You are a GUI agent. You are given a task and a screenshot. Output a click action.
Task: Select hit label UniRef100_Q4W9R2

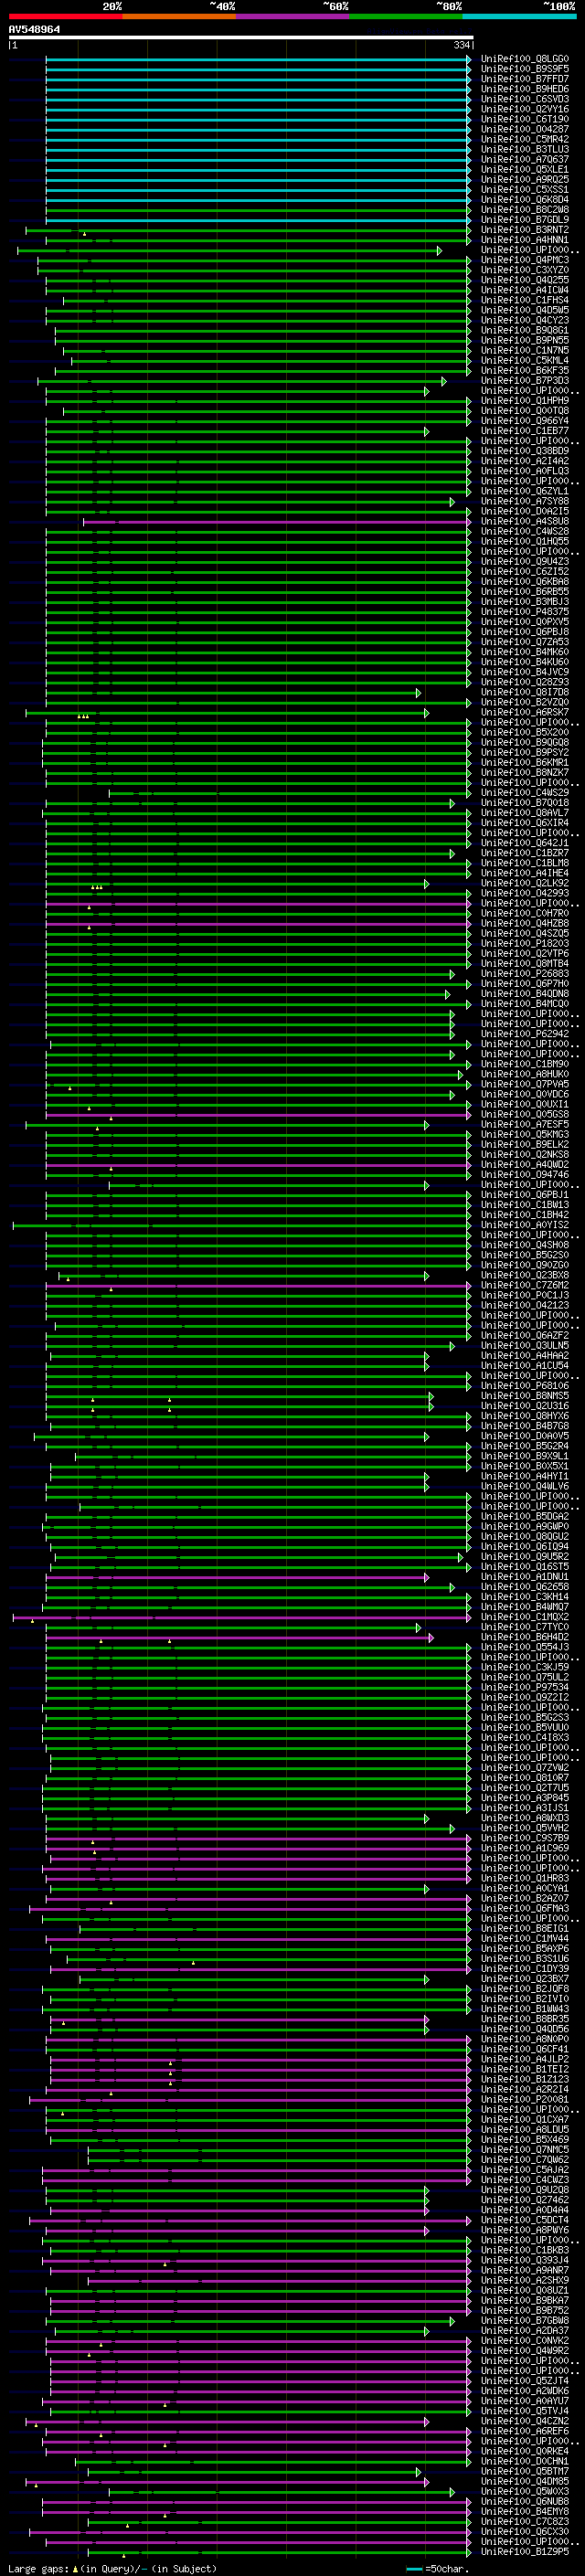525,2350
